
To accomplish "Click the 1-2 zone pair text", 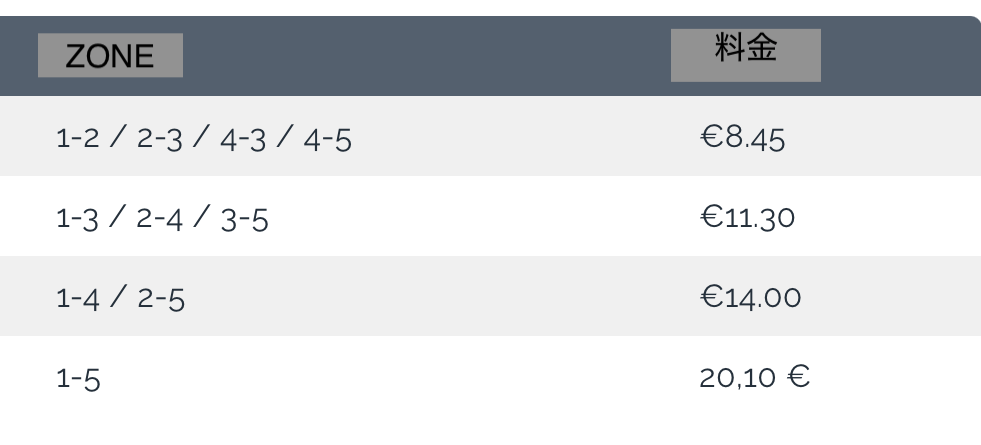I will (78, 138).
